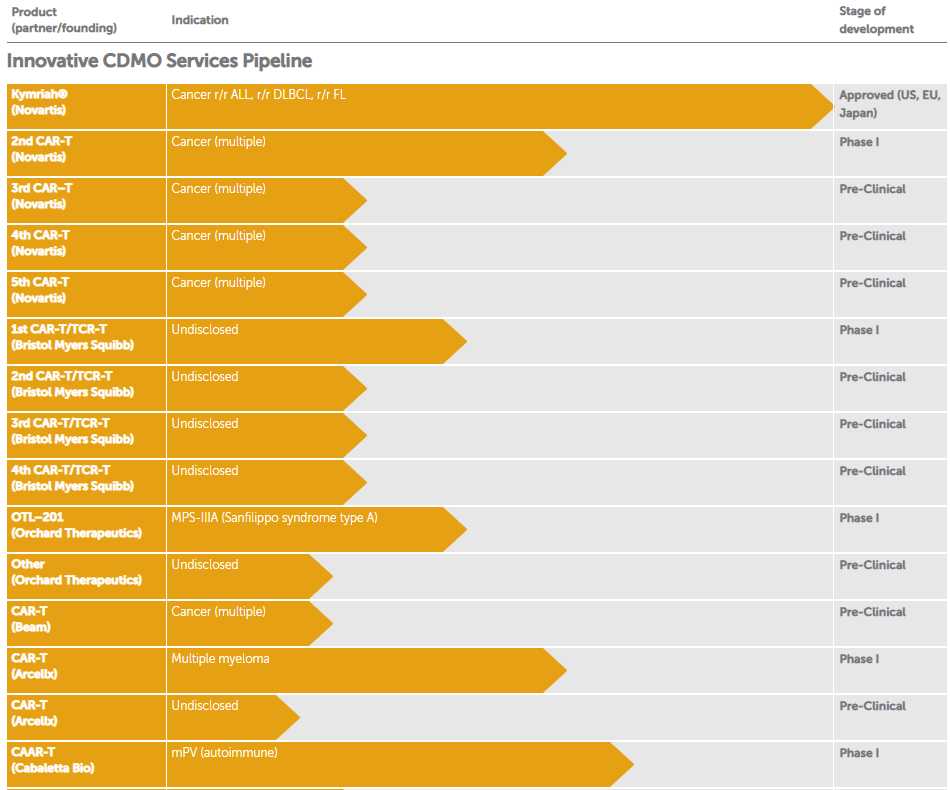The height and width of the screenshot is (790, 950).
Task: Click "Pre-Clinical" in the 2nd CAR-T/TCR-T row
Action: [x=872, y=377]
